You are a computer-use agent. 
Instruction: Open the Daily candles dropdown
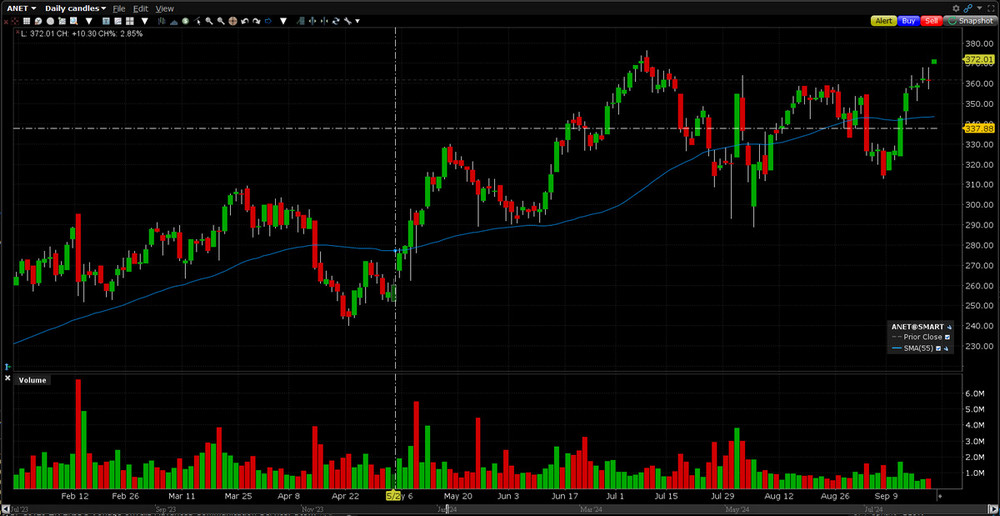(x=75, y=8)
